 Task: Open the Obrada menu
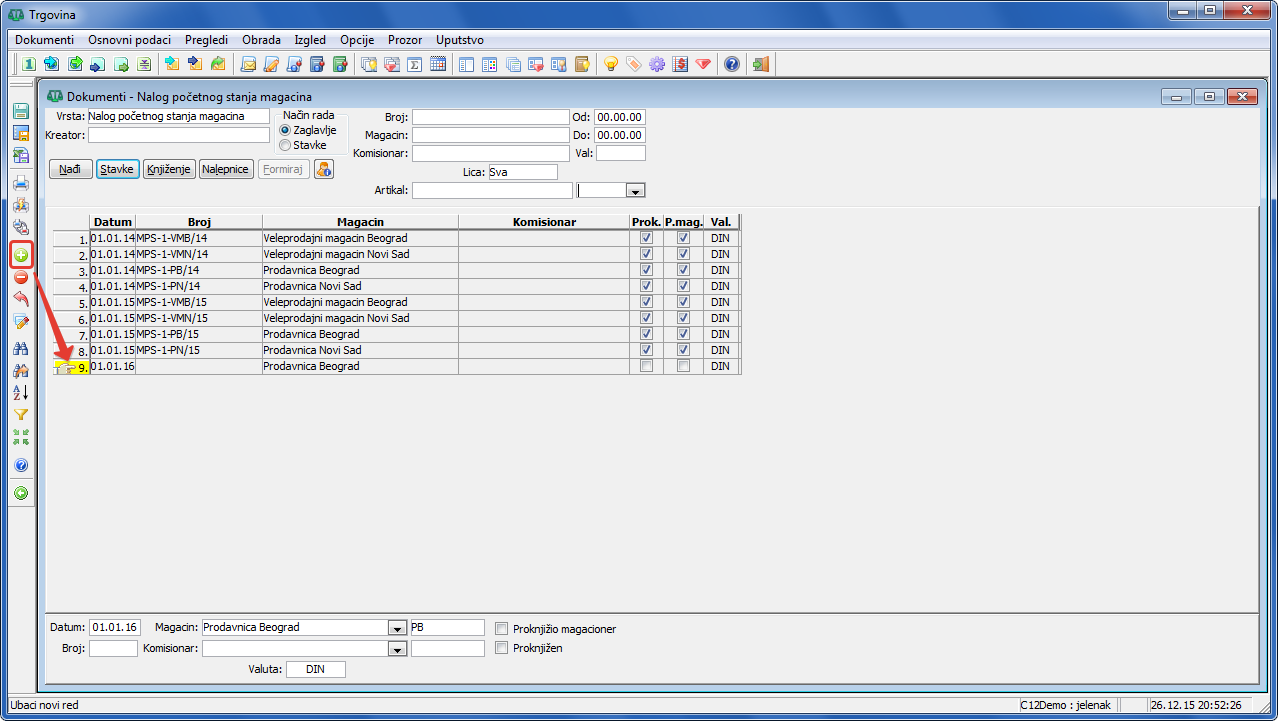point(261,40)
